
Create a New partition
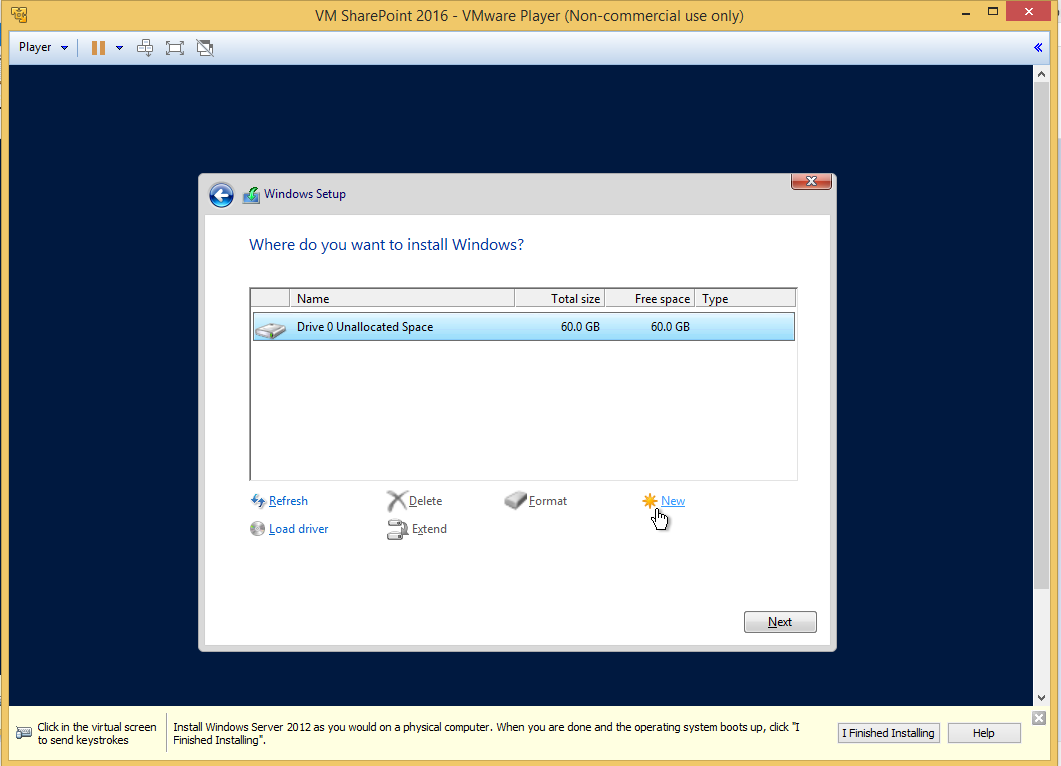coord(673,501)
